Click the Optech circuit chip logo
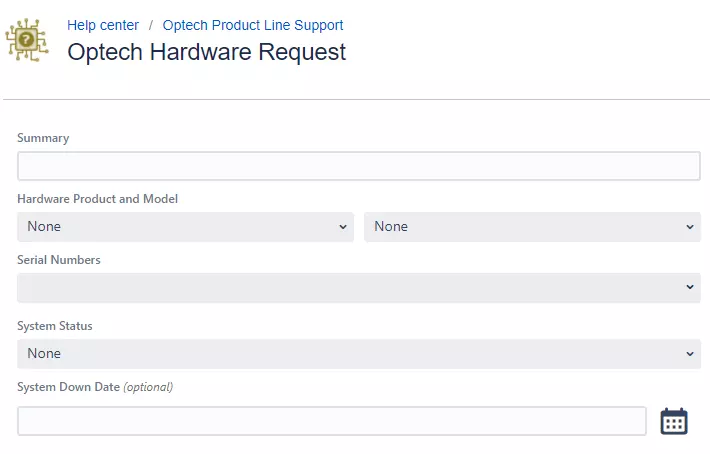710x454 pixels. point(27,40)
